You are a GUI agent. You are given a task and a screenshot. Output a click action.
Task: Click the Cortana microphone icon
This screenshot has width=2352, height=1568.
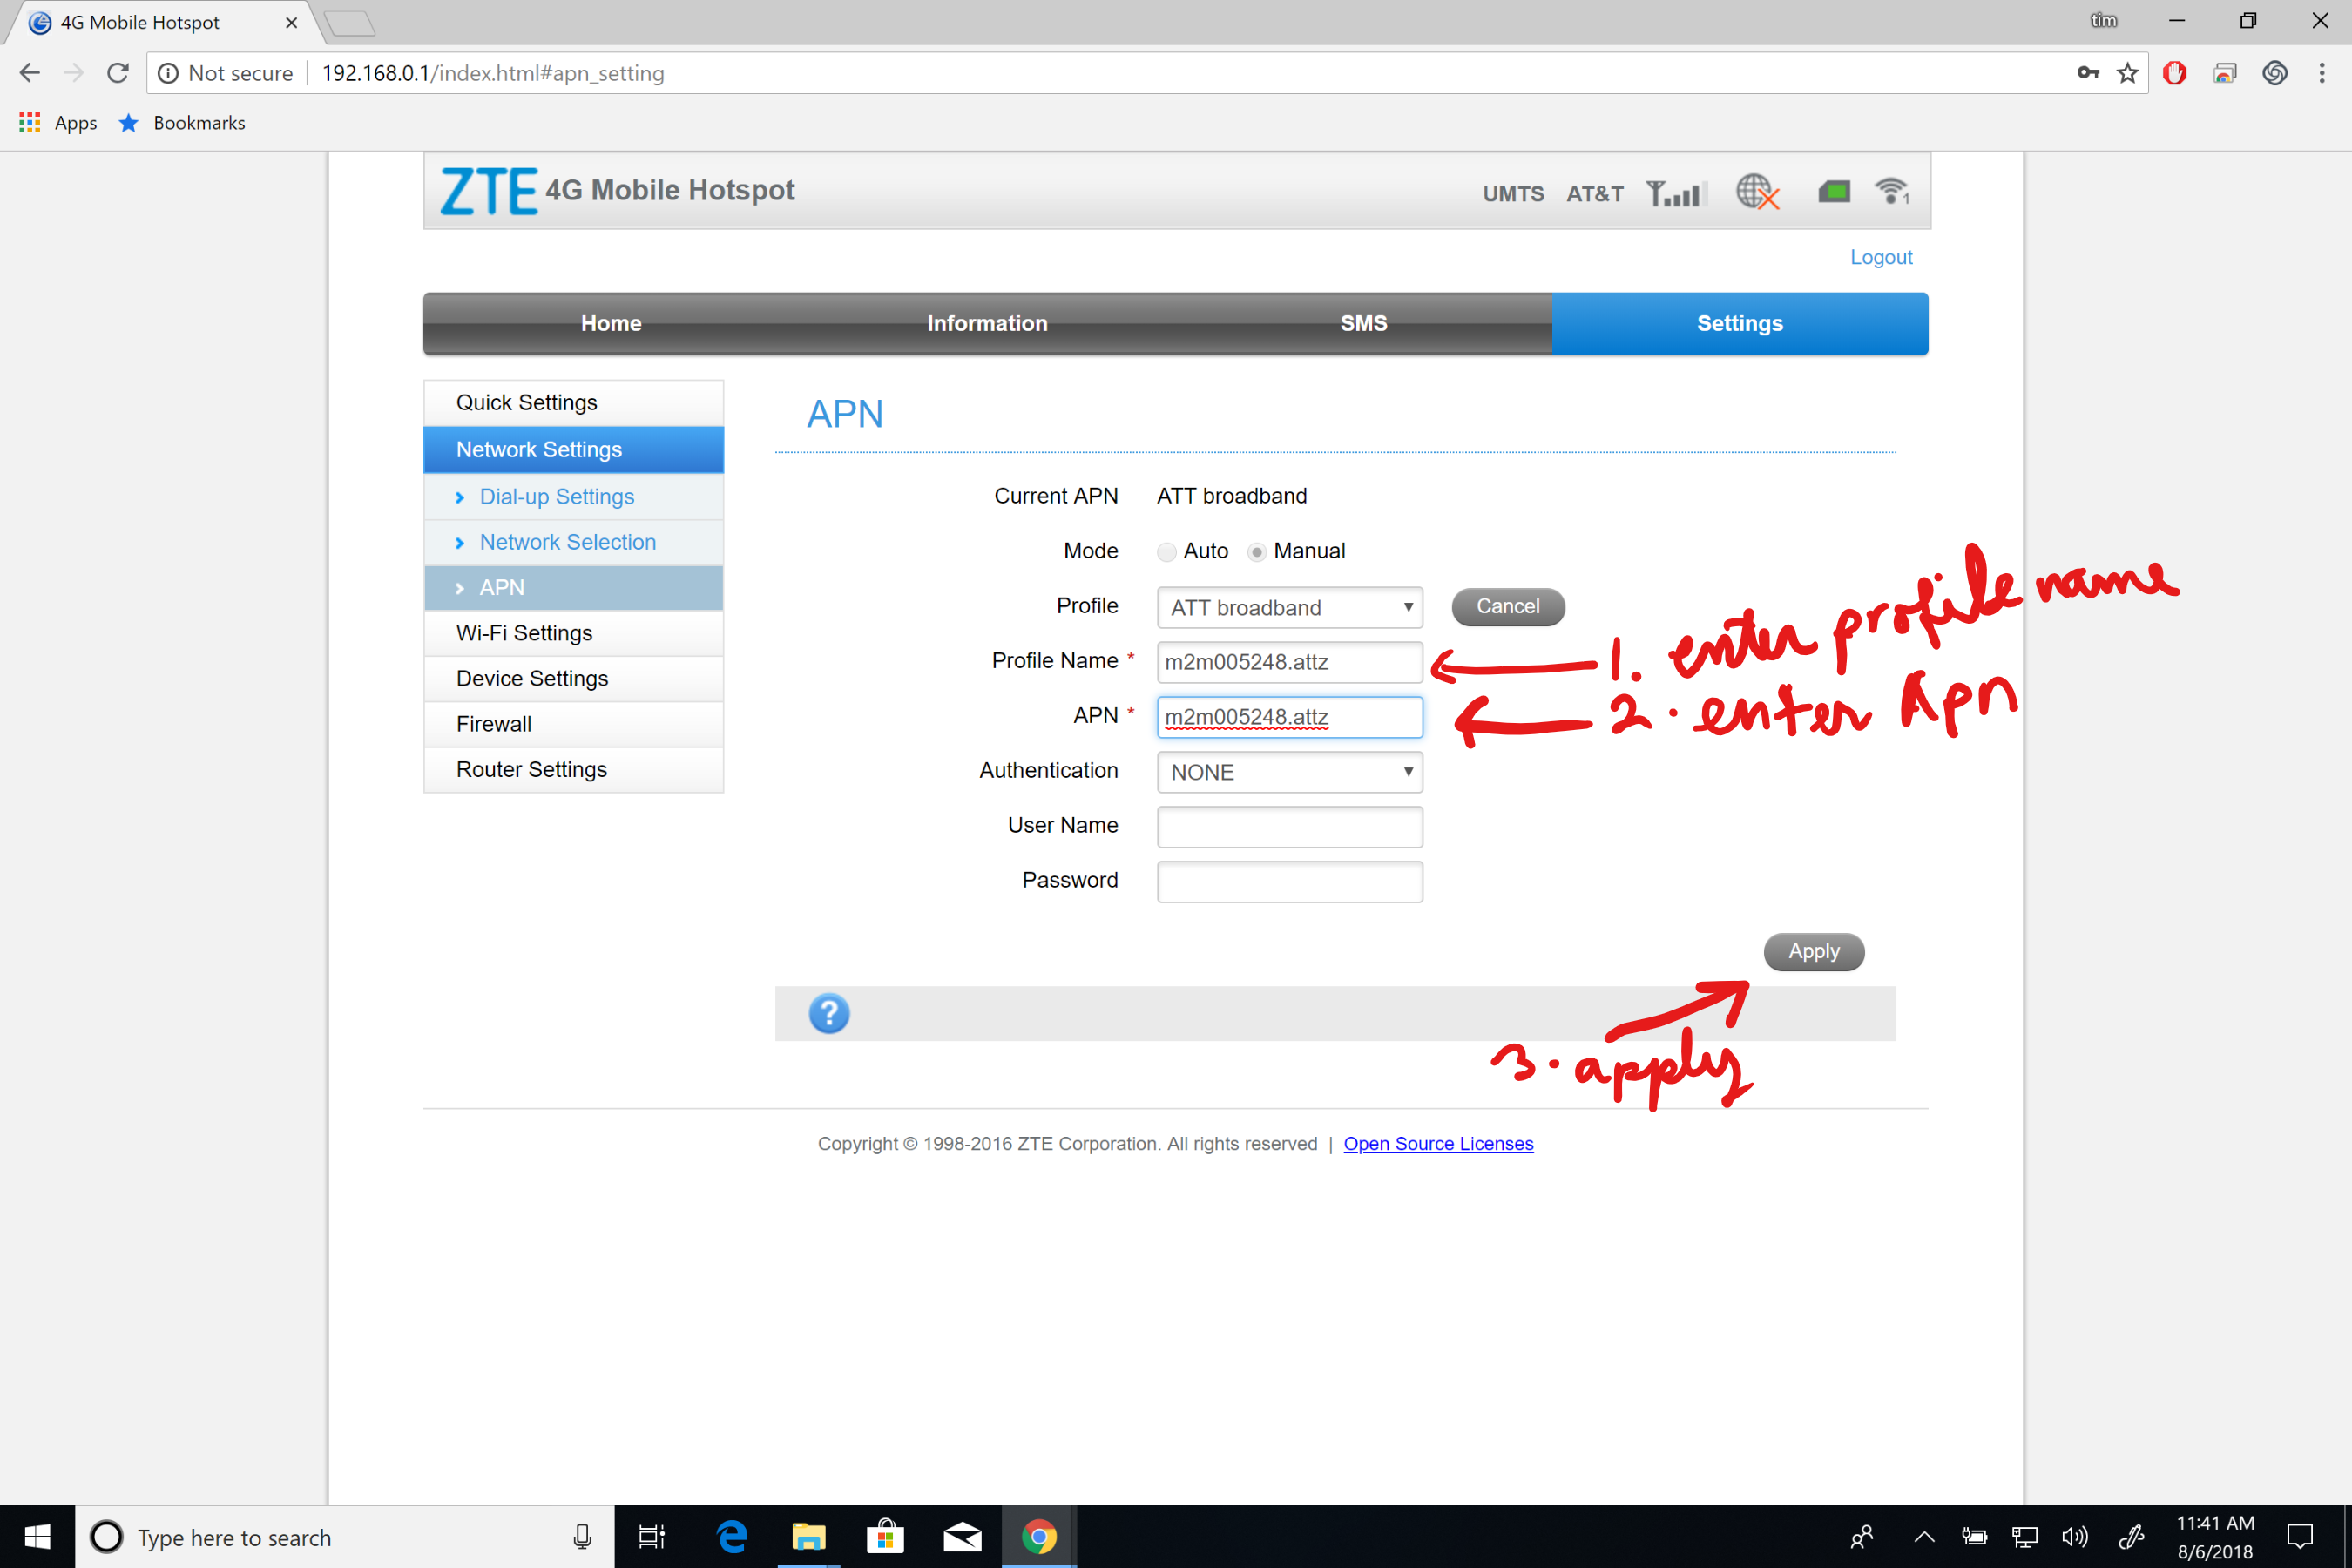click(x=582, y=1537)
